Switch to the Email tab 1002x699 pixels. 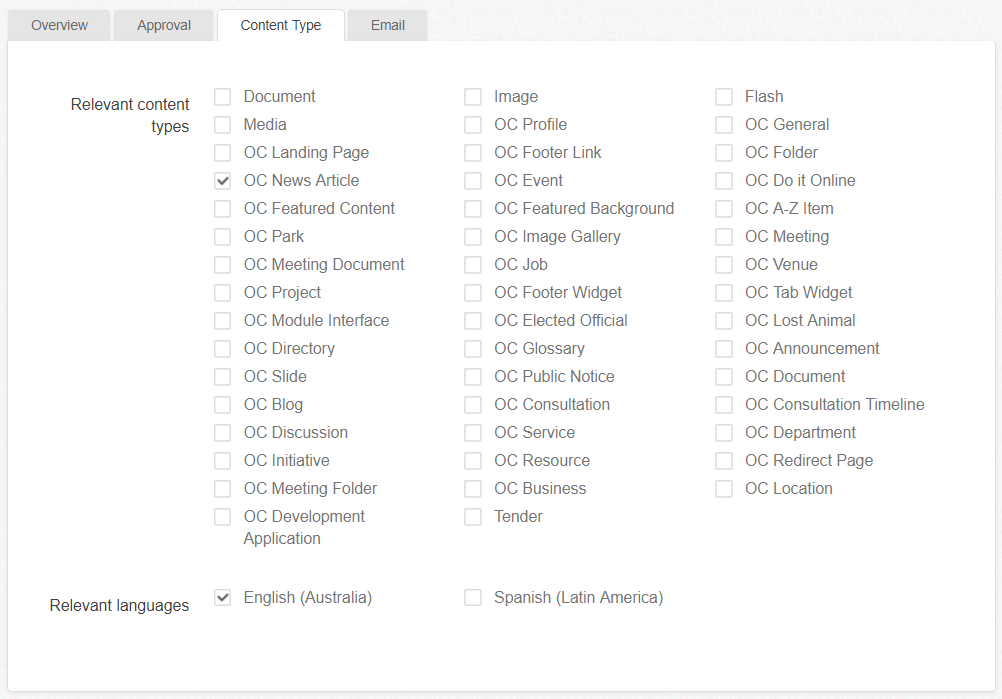387,25
